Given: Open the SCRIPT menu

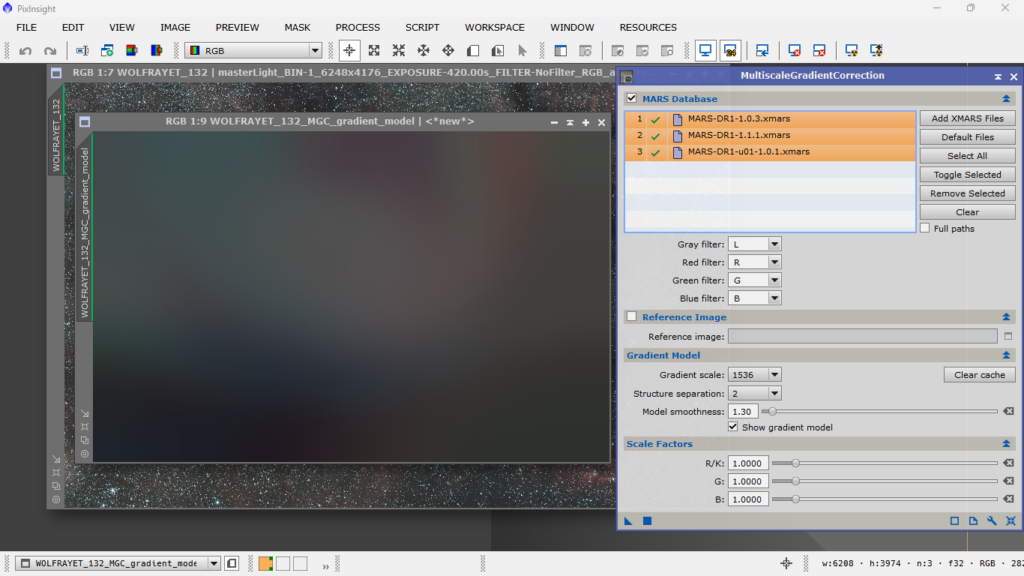Looking at the screenshot, I should click(422, 27).
